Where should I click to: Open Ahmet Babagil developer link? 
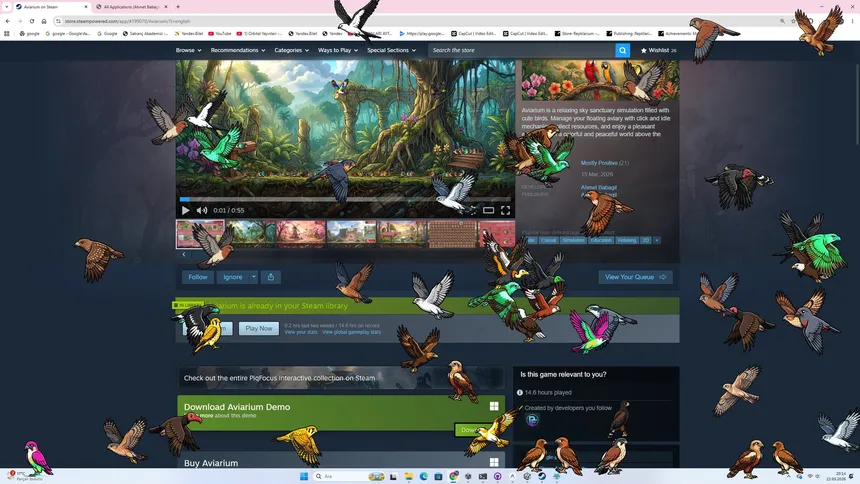tap(599, 188)
